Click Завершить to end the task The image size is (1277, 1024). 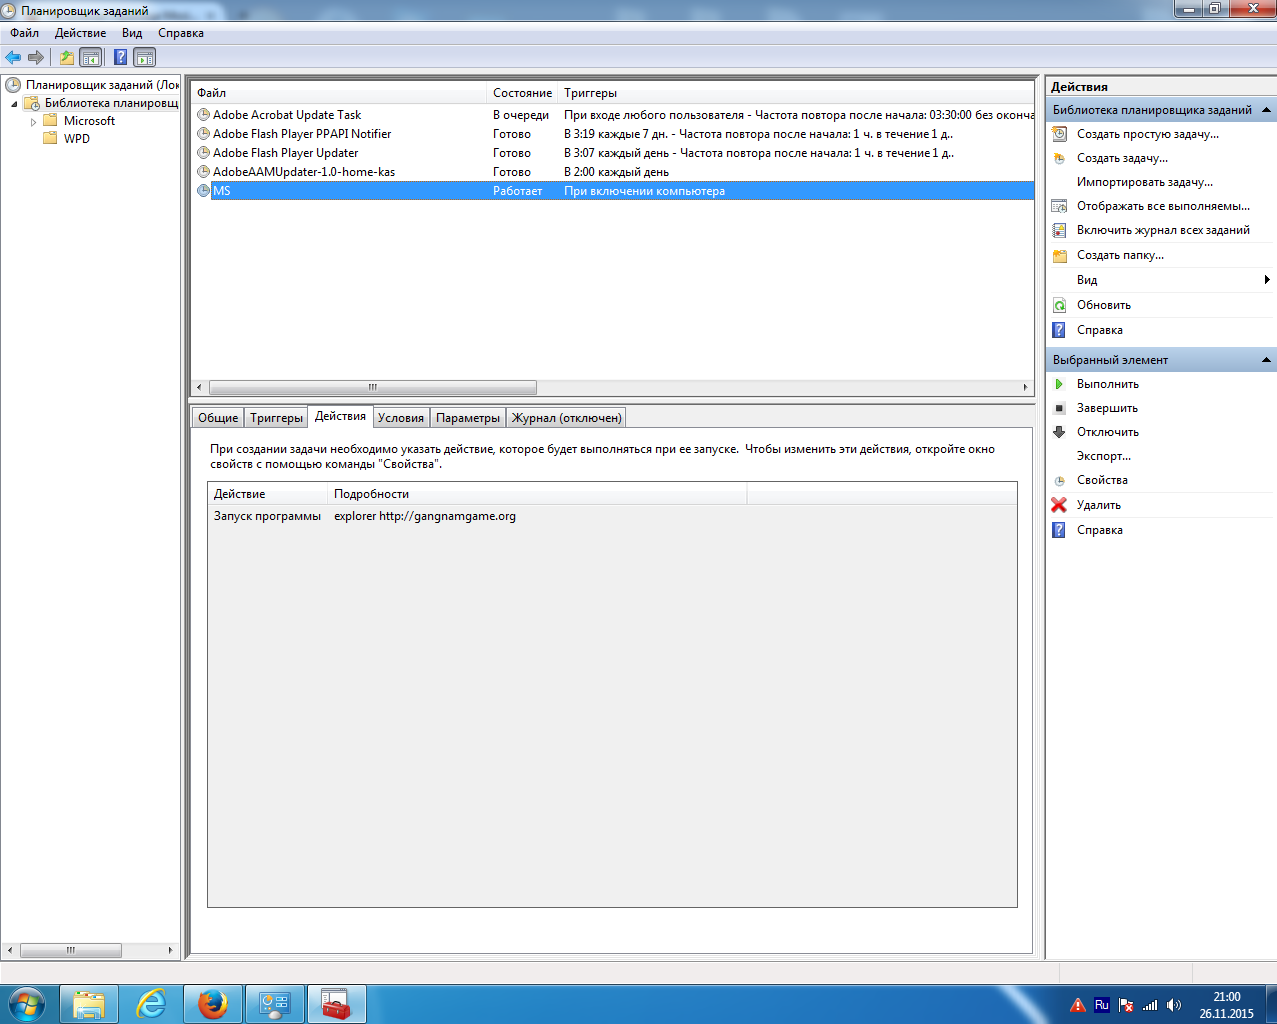coord(1107,408)
